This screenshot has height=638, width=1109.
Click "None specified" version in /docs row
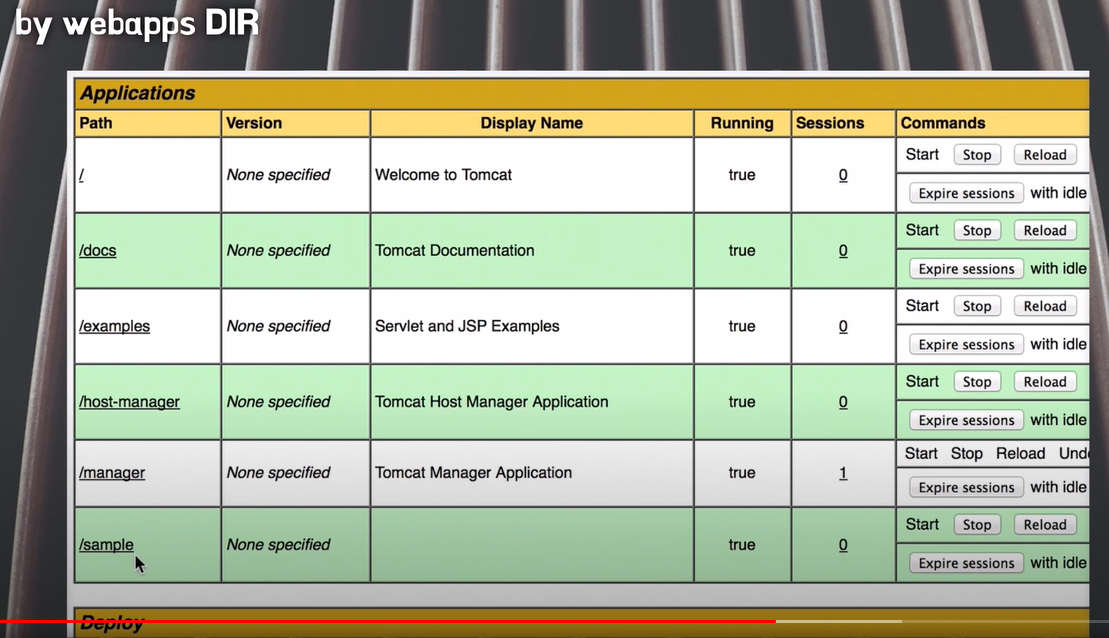(278, 250)
